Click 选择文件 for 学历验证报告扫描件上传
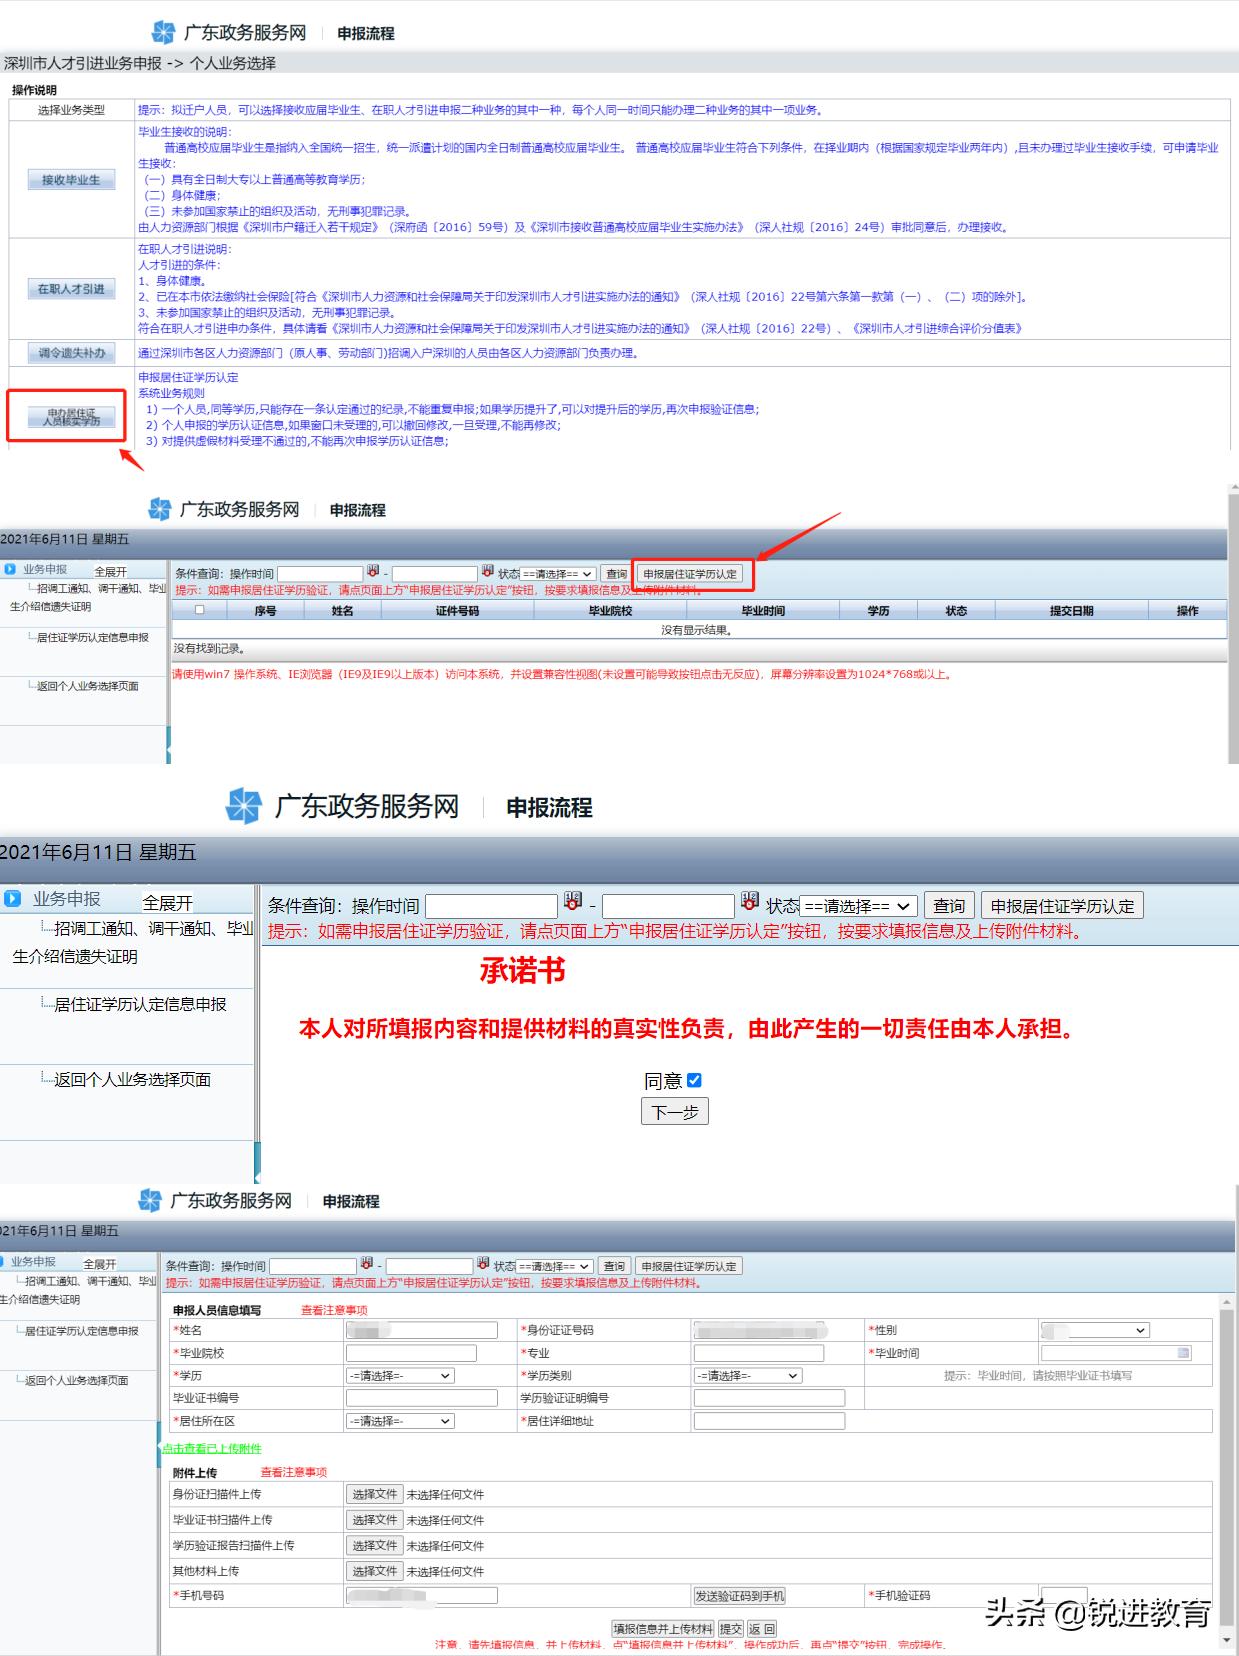This screenshot has height=1656, width=1239. tap(374, 1545)
